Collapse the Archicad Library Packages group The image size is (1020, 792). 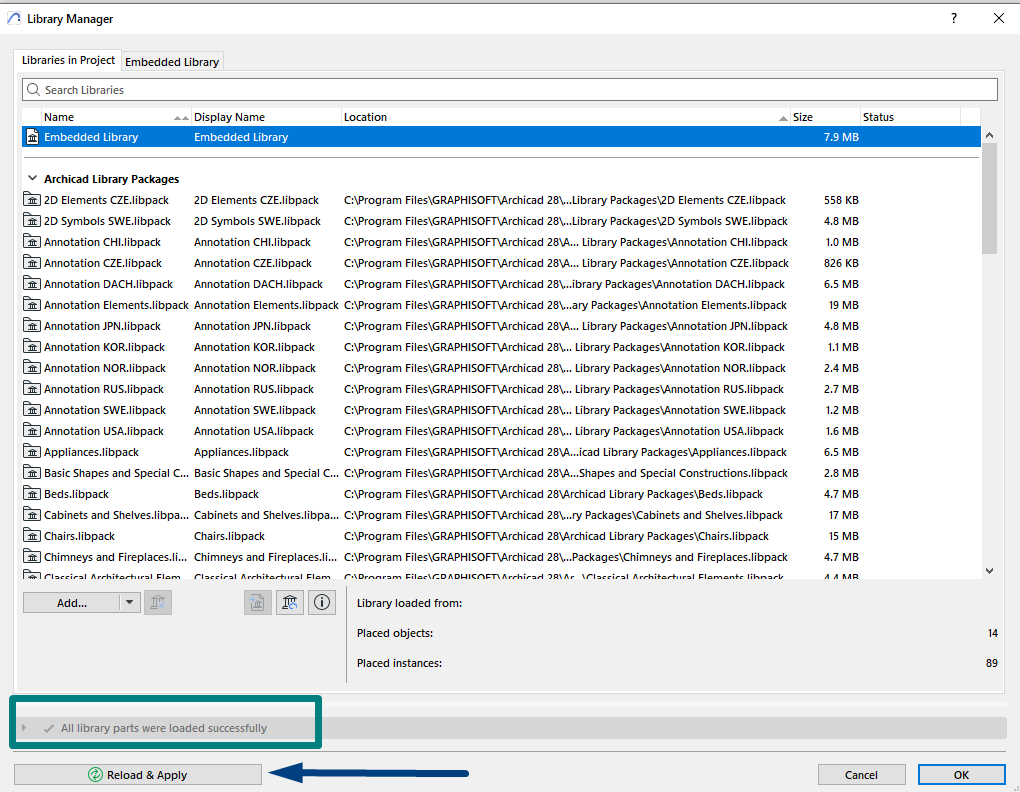point(32,178)
